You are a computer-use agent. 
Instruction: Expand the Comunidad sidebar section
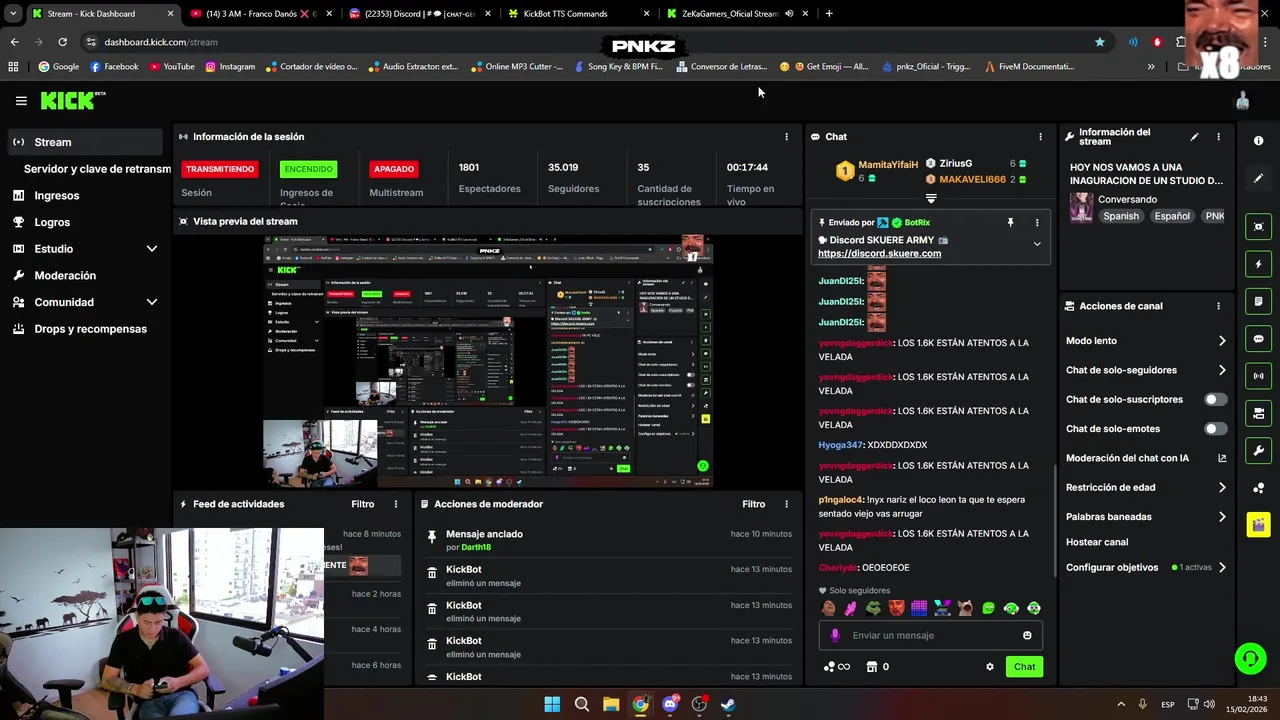pyautogui.click(x=152, y=302)
